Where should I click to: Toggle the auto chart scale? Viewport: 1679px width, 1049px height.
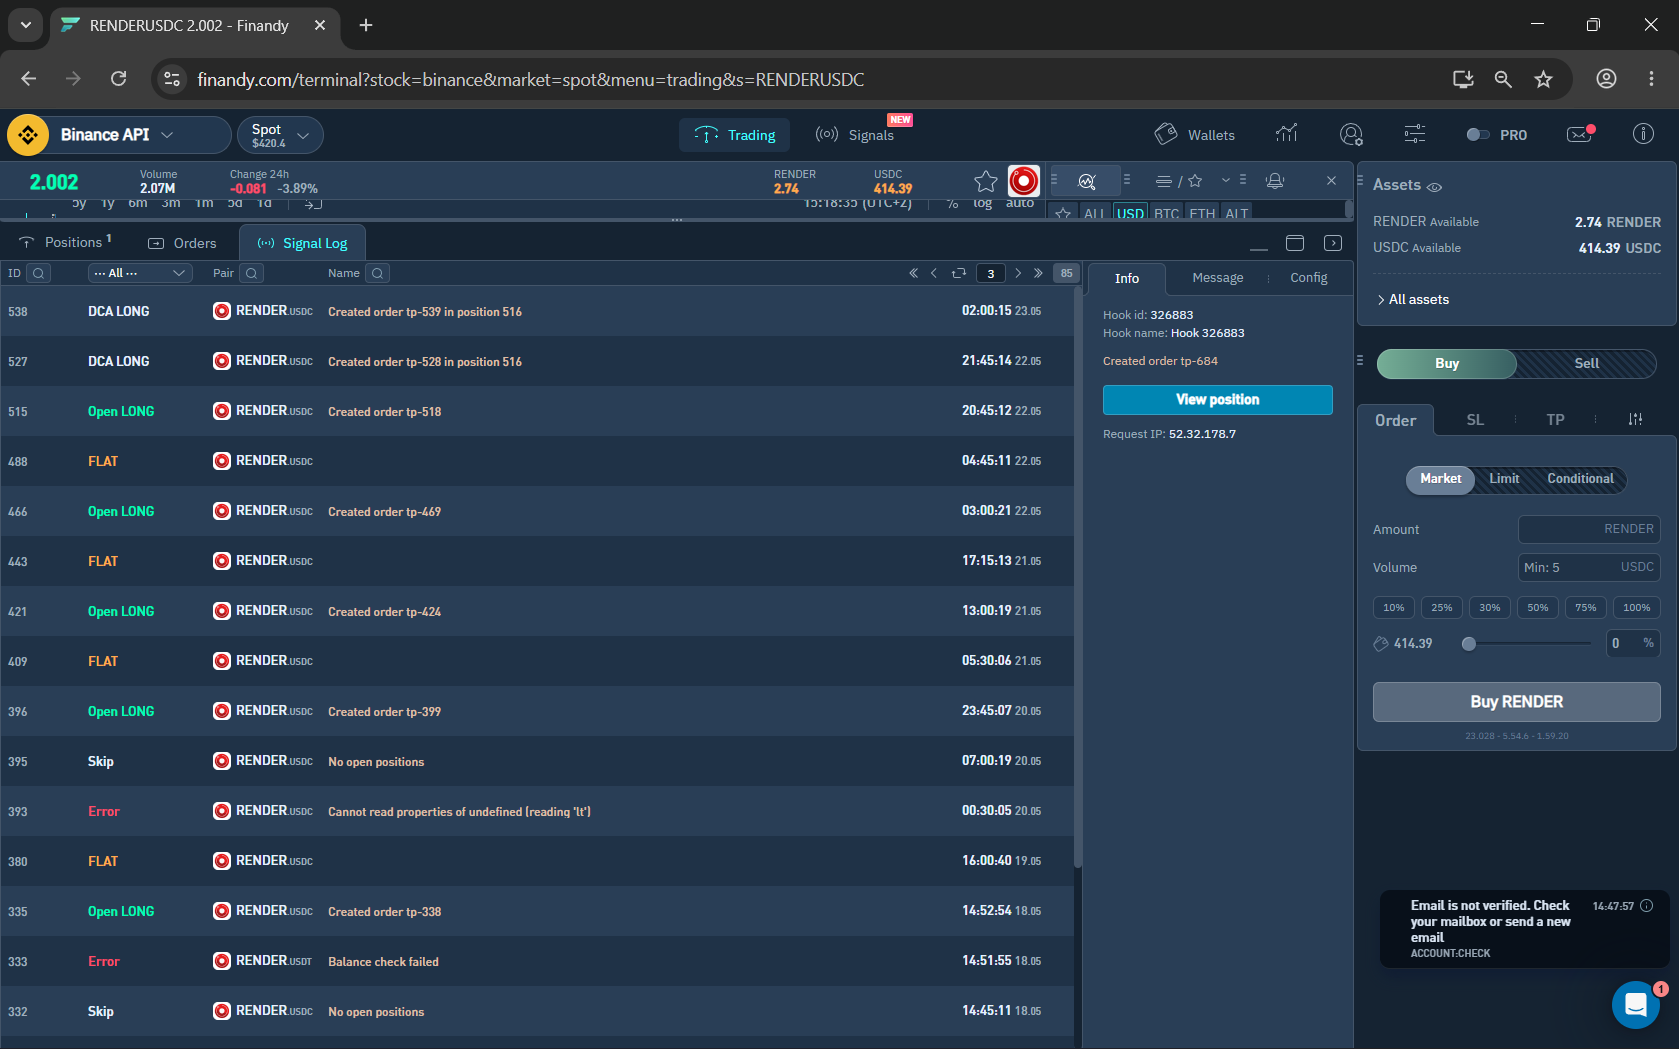pos(1019,203)
